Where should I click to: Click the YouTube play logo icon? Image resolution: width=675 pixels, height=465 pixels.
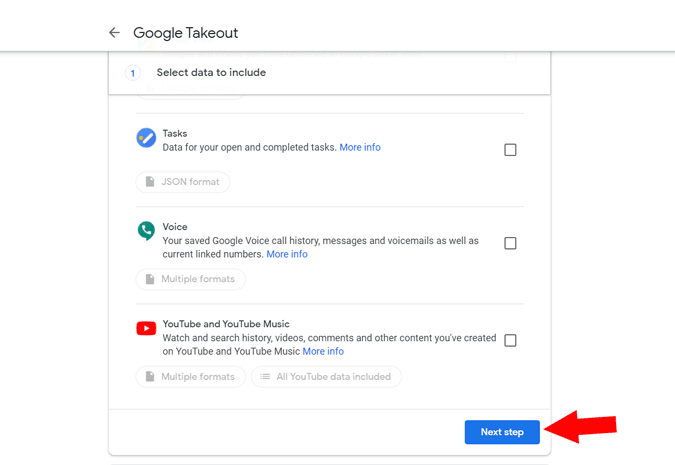pyautogui.click(x=146, y=329)
